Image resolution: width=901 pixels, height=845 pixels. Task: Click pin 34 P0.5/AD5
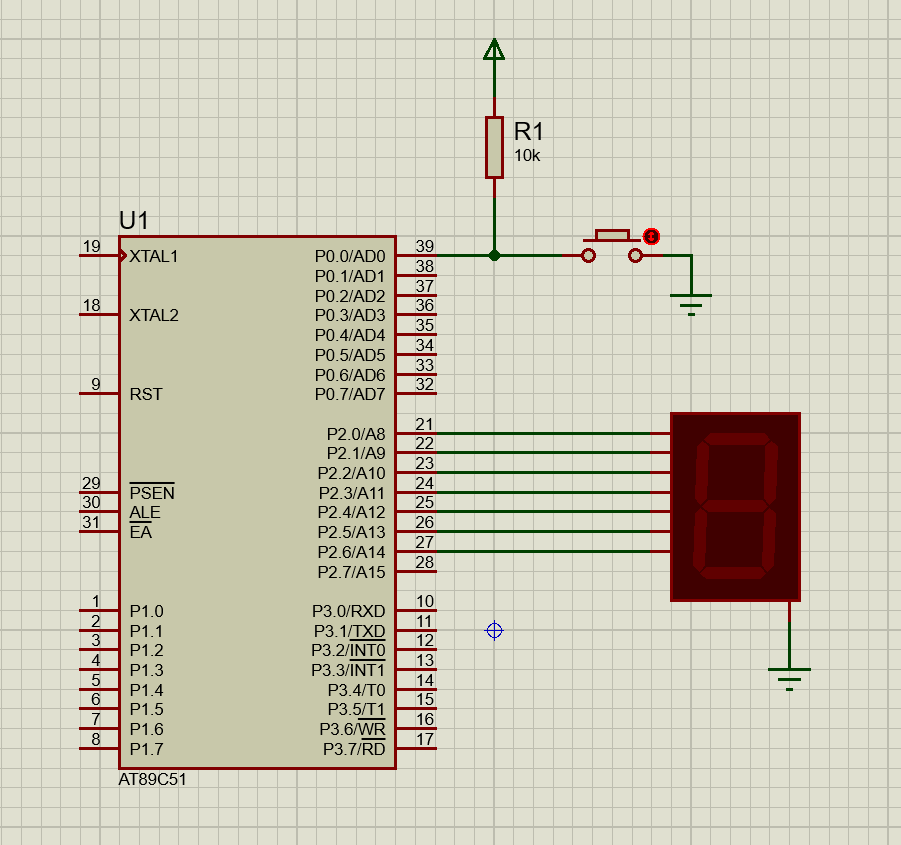417,354
